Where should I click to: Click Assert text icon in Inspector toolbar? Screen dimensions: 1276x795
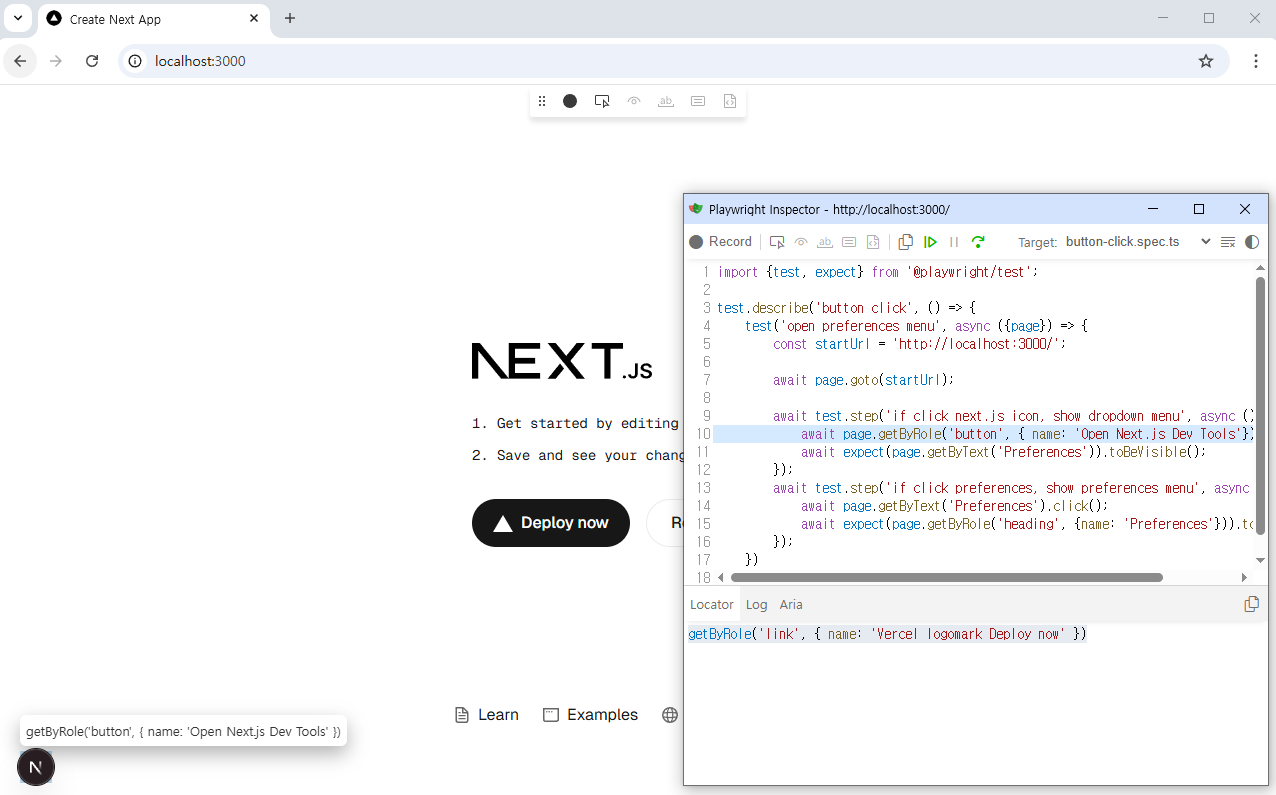[x=825, y=242]
